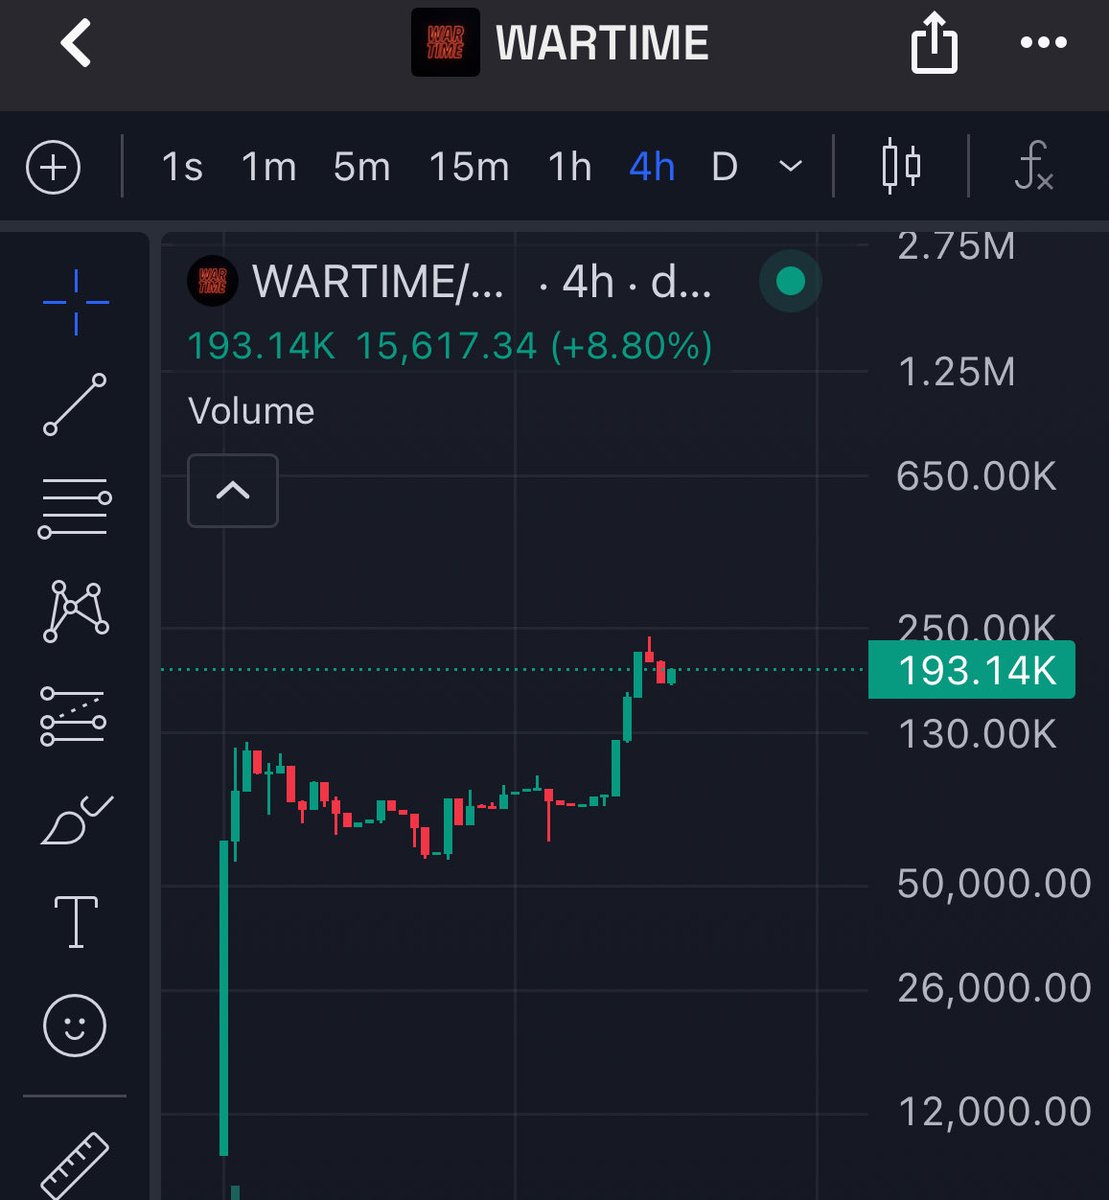Select the brush drawing tool
The width and height of the screenshot is (1109, 1200).
click(77, 821)
